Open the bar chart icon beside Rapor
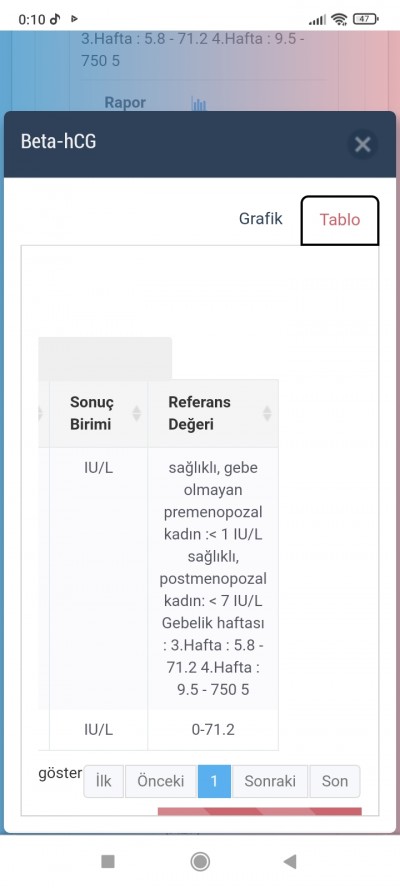The width and height of the screenshot is (400, 888). click(198, 104)
